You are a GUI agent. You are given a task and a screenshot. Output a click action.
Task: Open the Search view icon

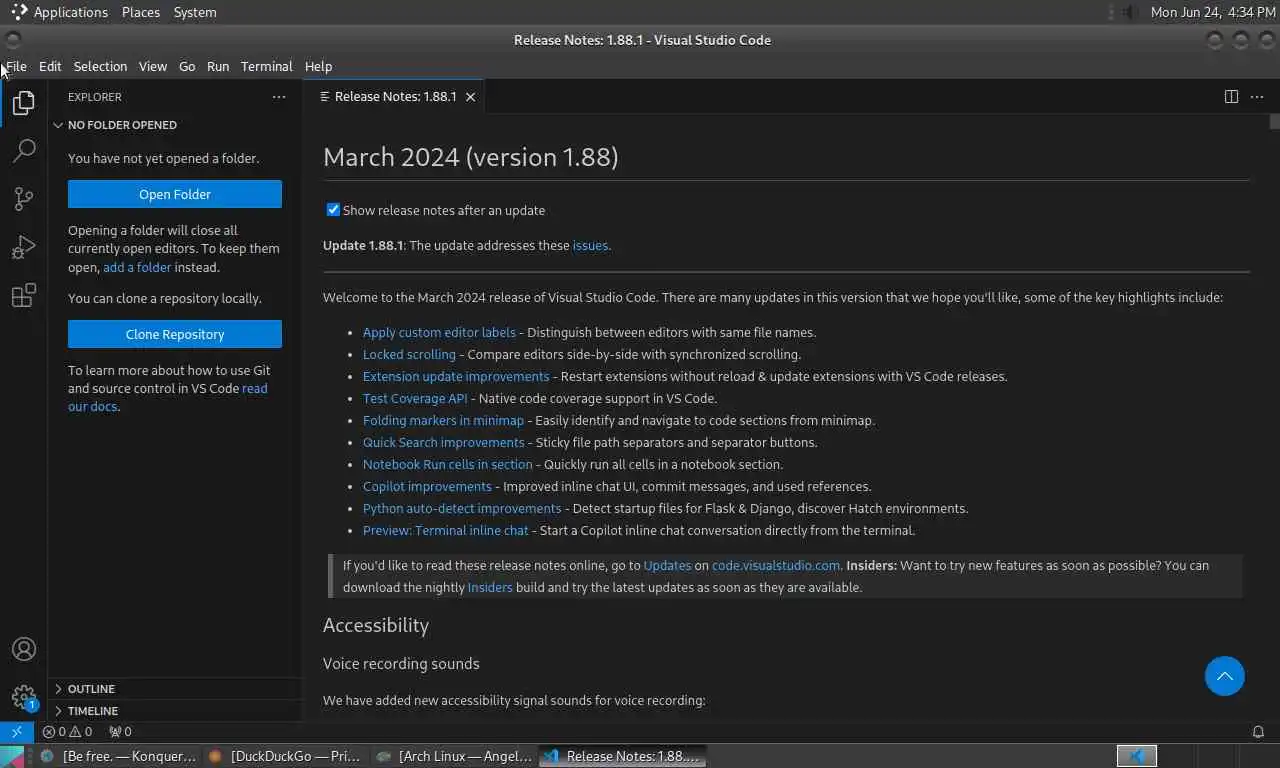pyautogui.click(x=24, y=151)
